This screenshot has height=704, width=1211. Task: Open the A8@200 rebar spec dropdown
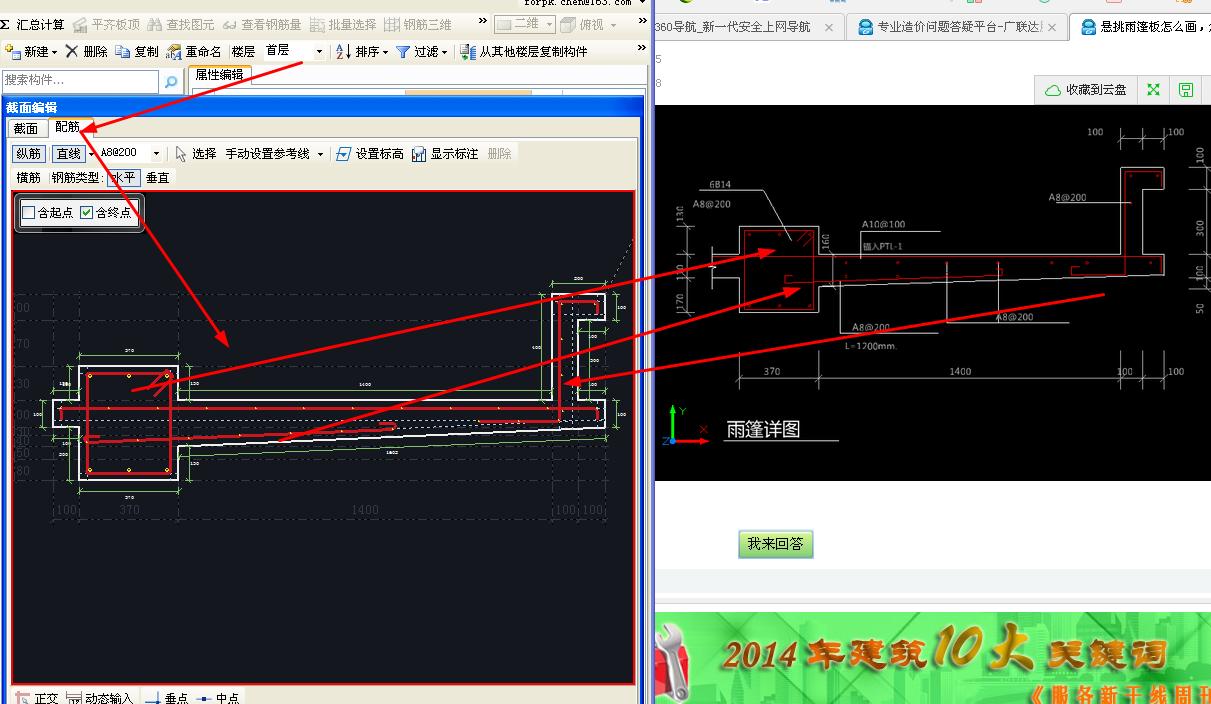(x=158, y=153)
